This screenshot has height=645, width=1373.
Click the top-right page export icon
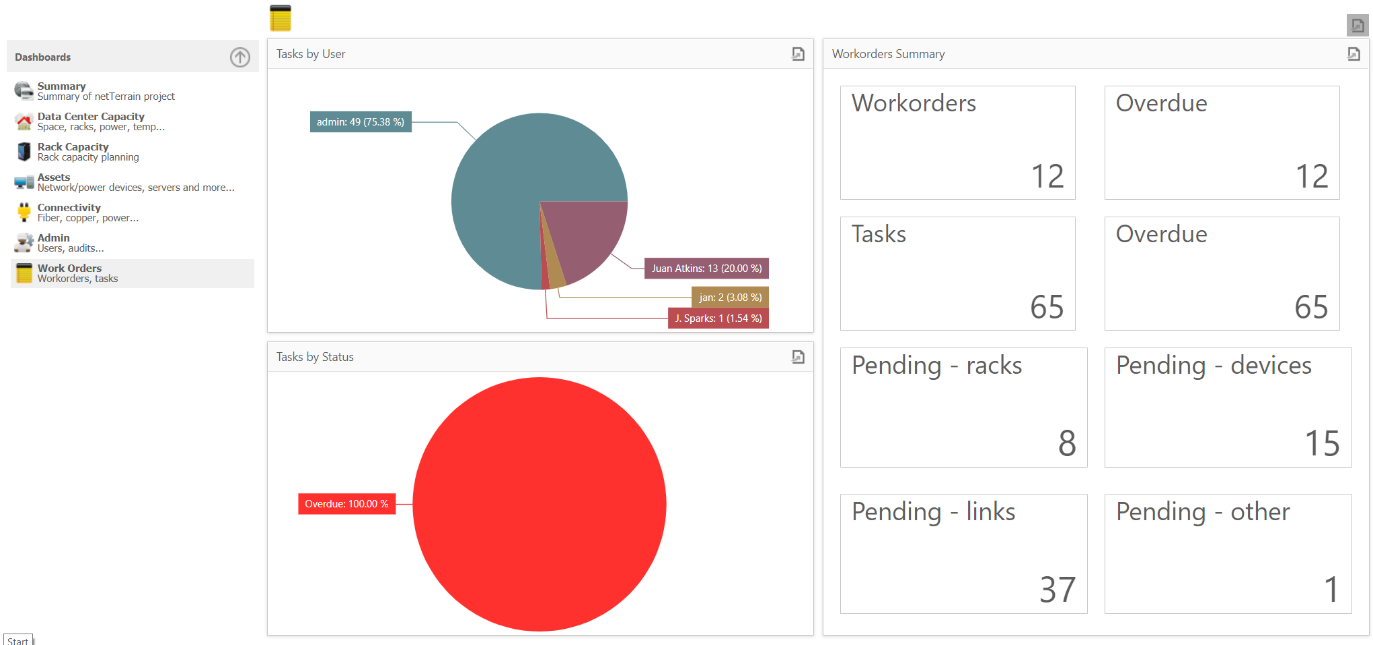1357,25
